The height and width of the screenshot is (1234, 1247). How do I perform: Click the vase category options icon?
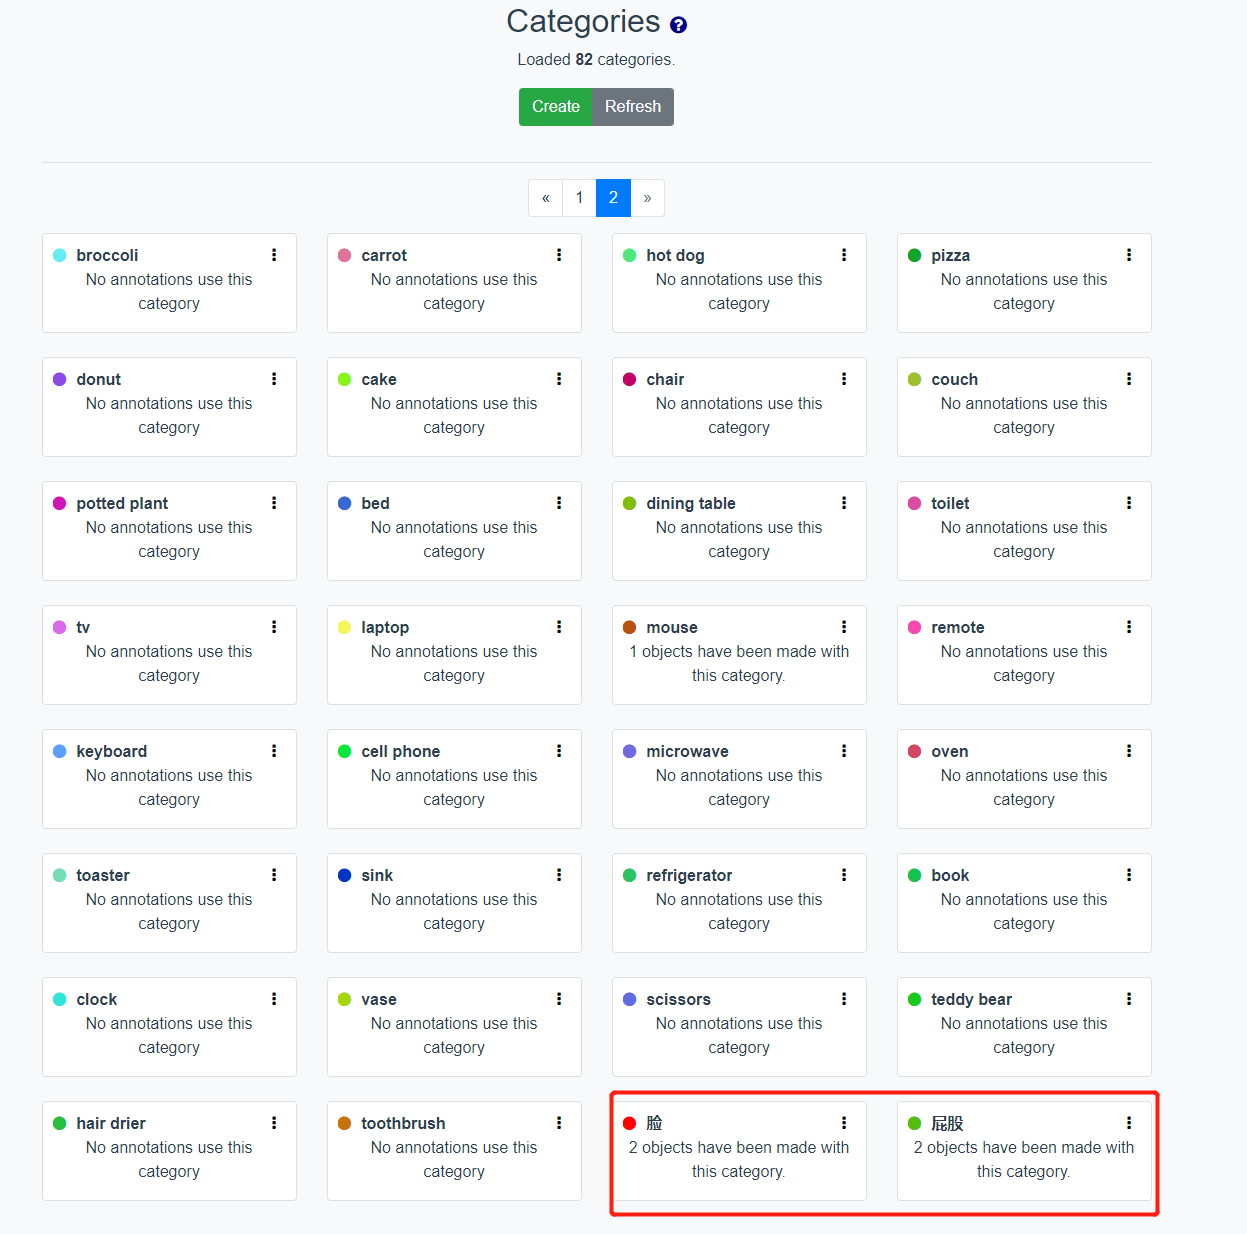coord(559,999)
